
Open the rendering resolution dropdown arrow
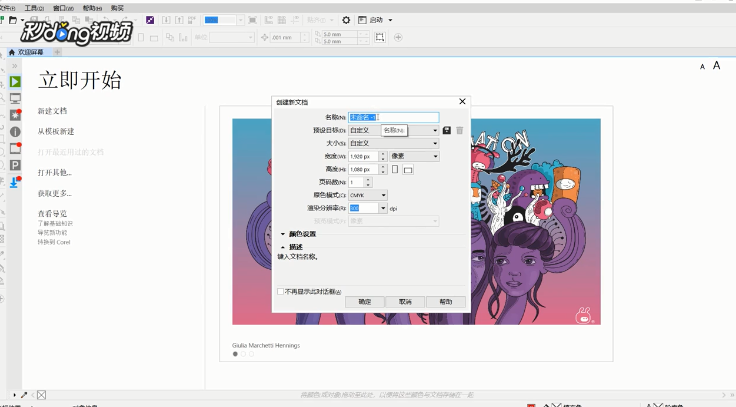click(383, 208)
